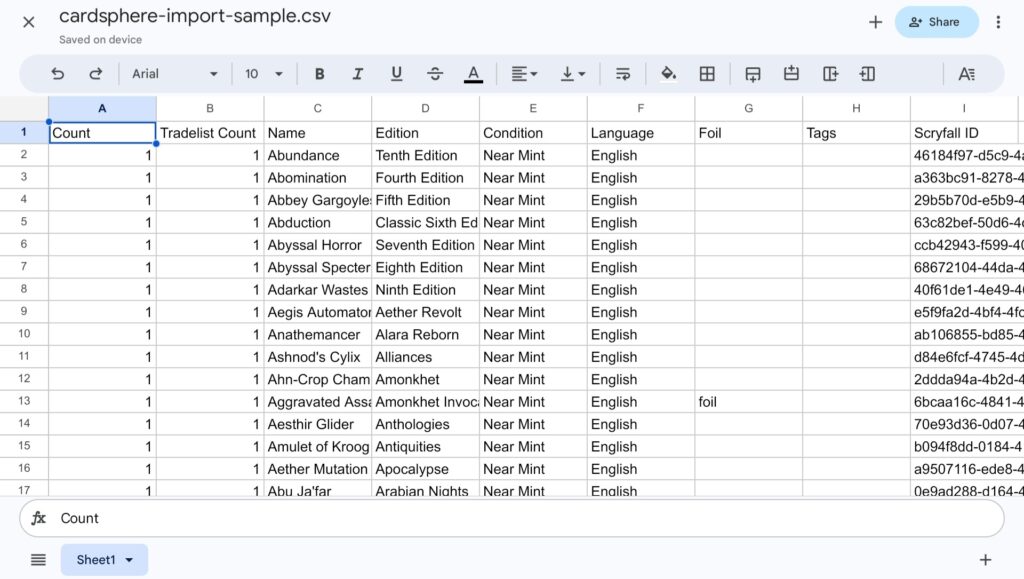Insert a row using the toolbar icon
This screenshot has height=579, width=1024.
[752, 73]
